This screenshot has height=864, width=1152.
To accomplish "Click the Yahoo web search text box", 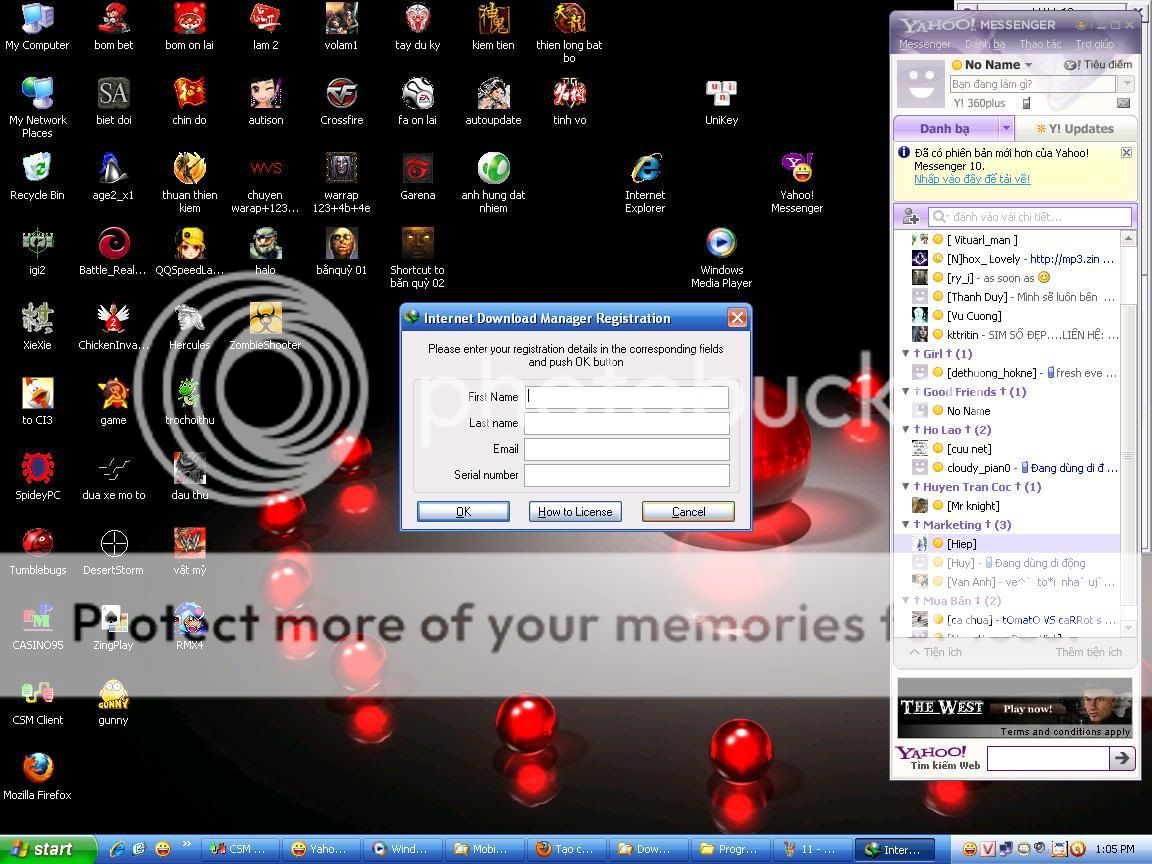I will click(1048, 758).
